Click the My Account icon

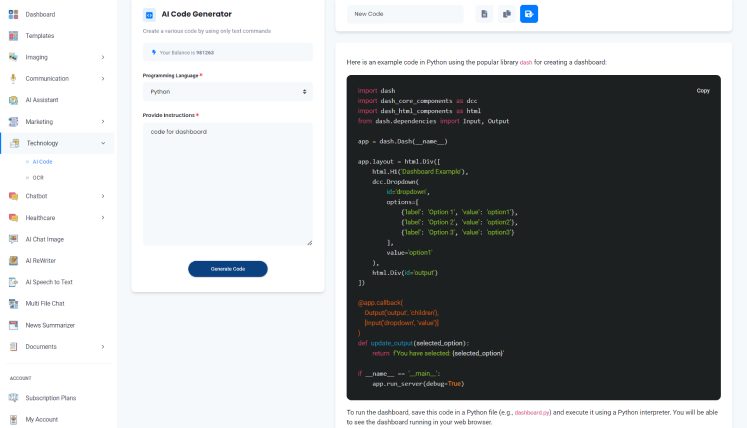tap(13, 419)
